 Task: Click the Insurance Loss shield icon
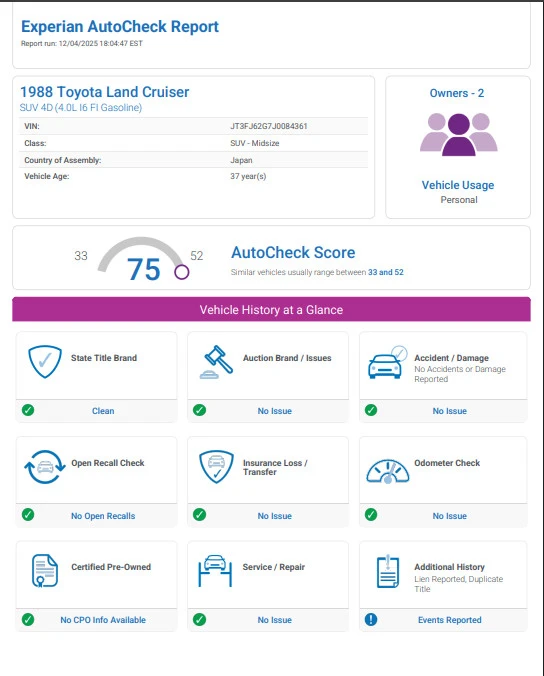216,467
